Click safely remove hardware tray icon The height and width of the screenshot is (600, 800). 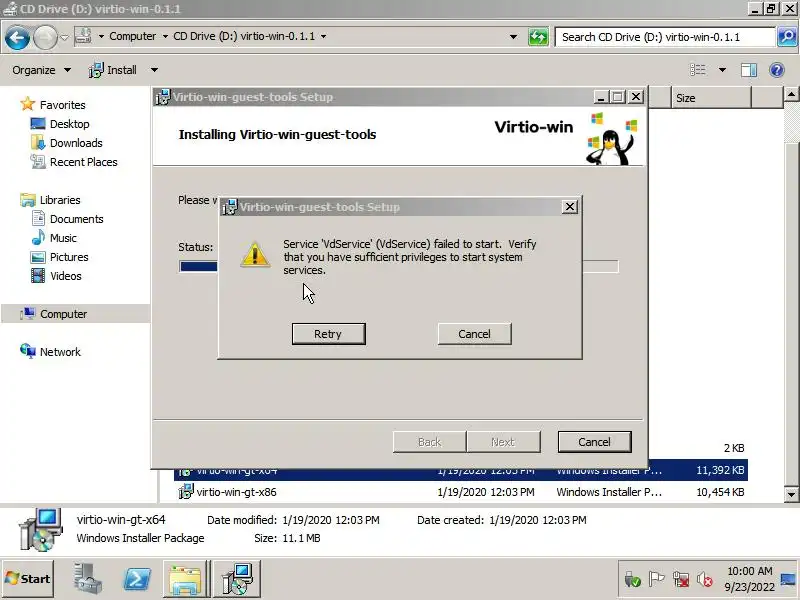[633, 579]
